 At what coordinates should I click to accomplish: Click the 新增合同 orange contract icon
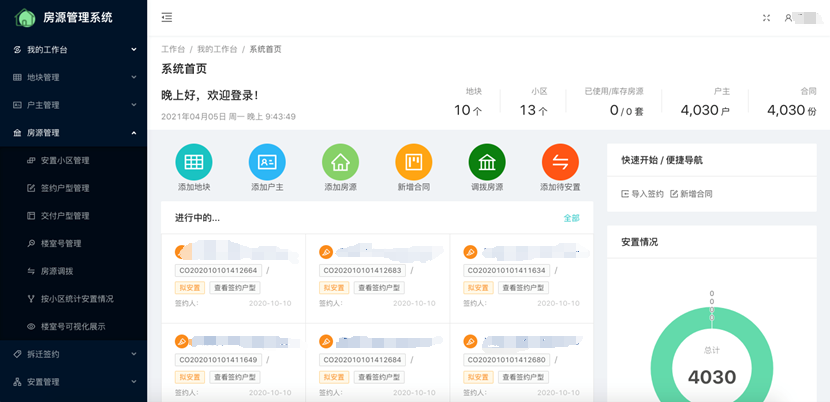[x=413, y=162]
